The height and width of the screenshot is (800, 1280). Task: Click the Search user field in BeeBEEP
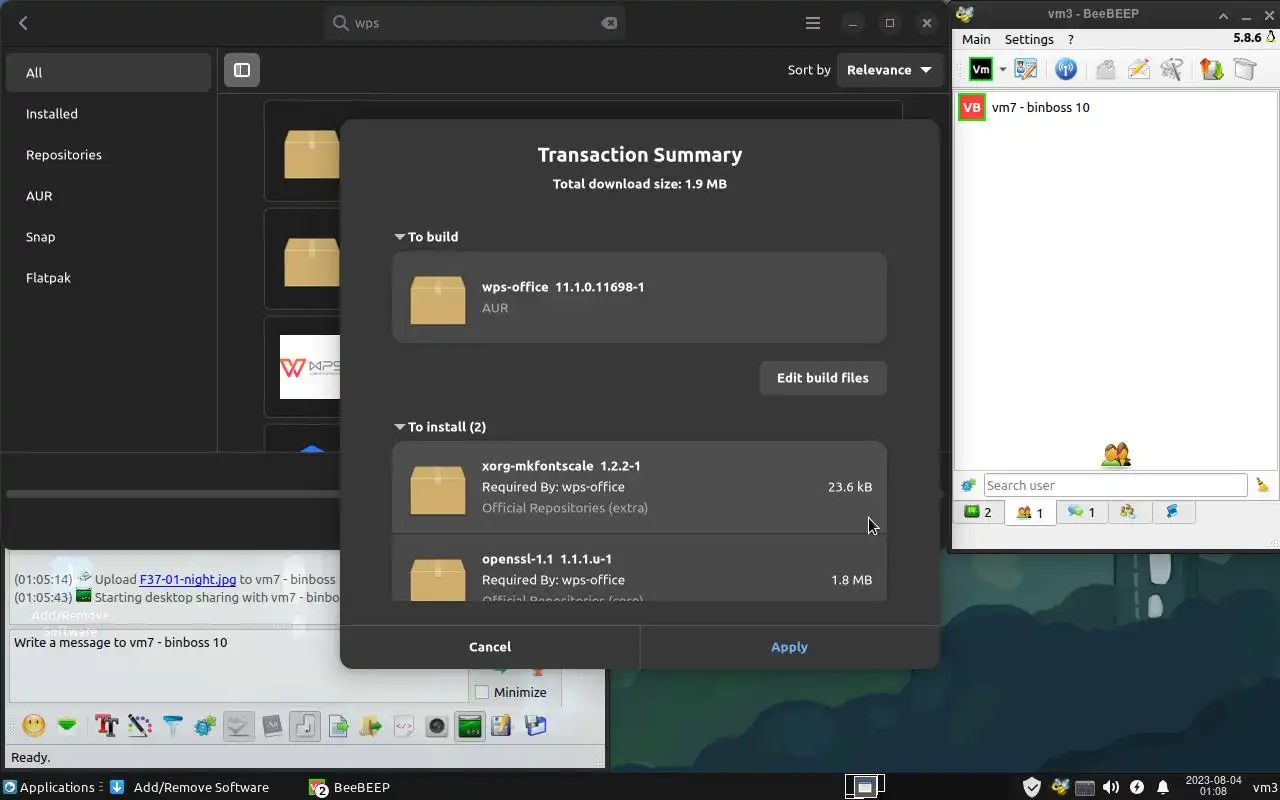click(x=1115, y=485)
